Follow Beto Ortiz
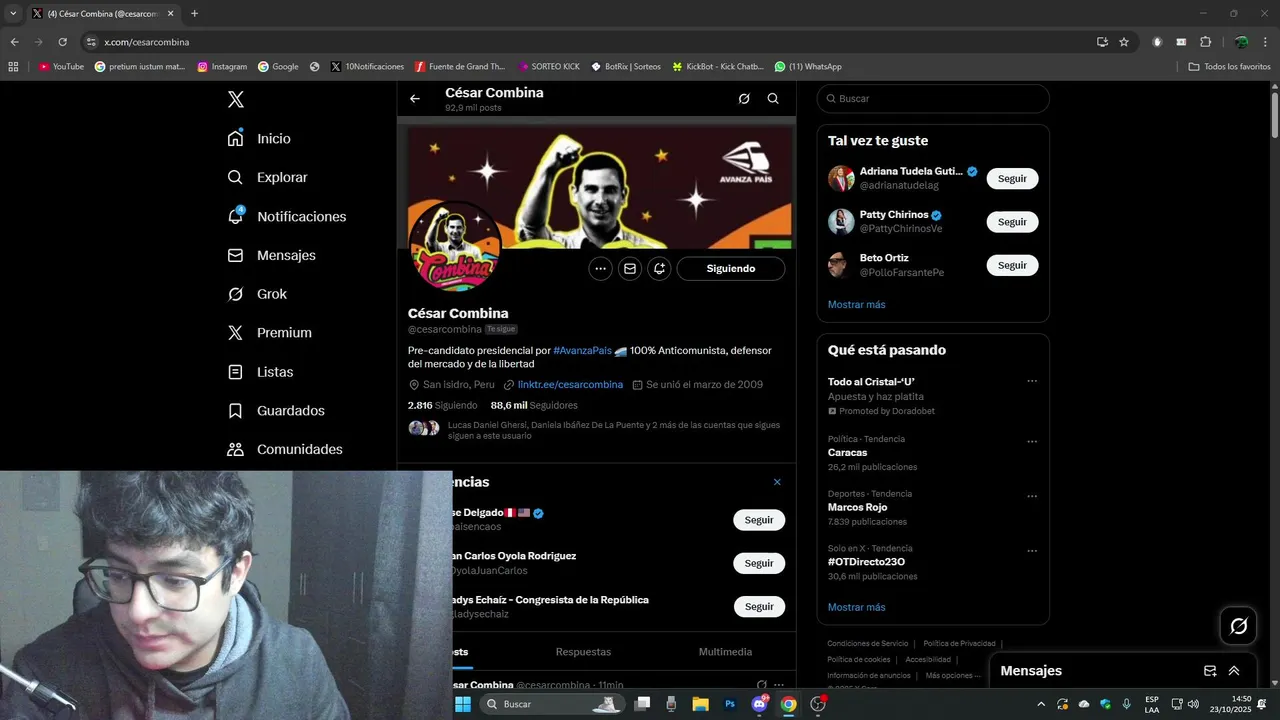The height and width of the screenshot is (720, 1280). point(1012,265)
